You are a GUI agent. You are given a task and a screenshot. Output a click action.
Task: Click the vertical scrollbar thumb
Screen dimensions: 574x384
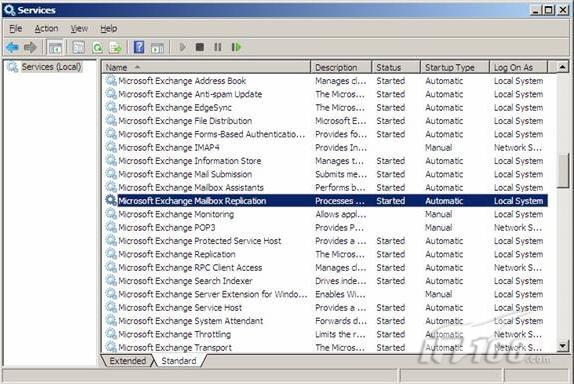[x=562, y=171]
